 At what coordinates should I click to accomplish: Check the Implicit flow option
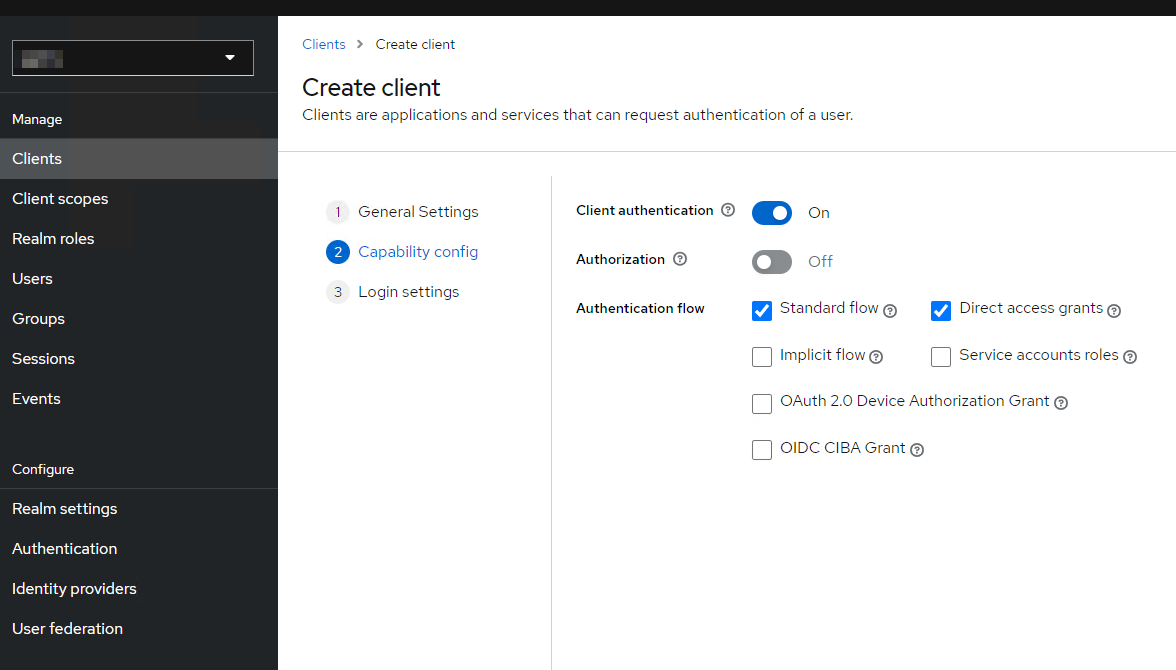pyautogui.click(x=762, y=357)
